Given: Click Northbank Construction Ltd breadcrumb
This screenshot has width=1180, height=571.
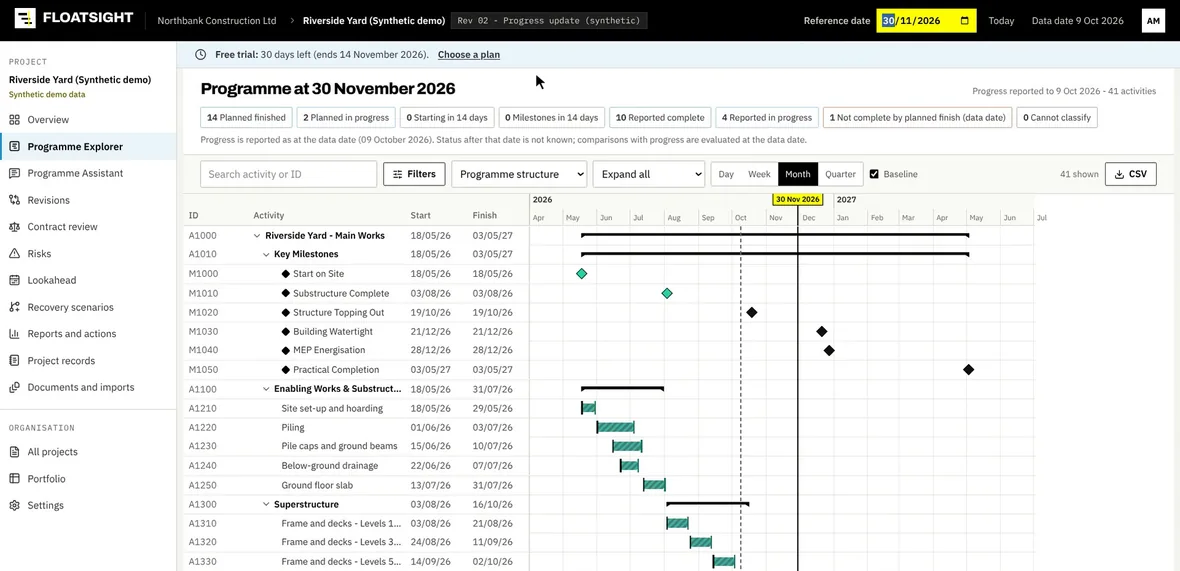Looking at the screenshot, I should point(217,20).
